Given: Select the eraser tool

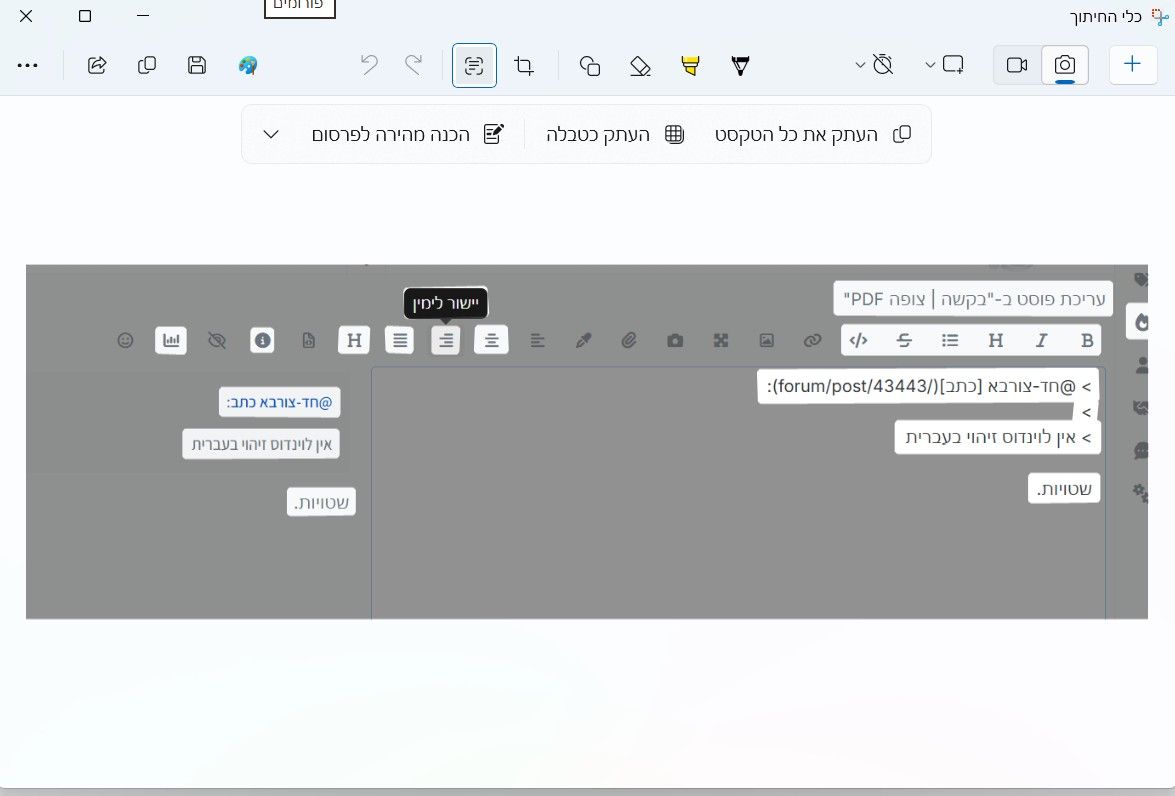Looking at the screenshot, I should 640,66.
